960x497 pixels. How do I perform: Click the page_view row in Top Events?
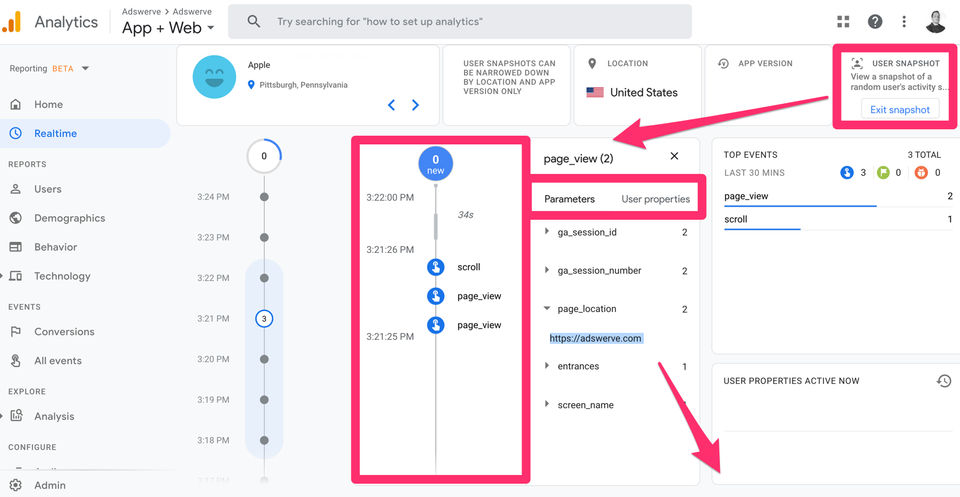point(838,197)
